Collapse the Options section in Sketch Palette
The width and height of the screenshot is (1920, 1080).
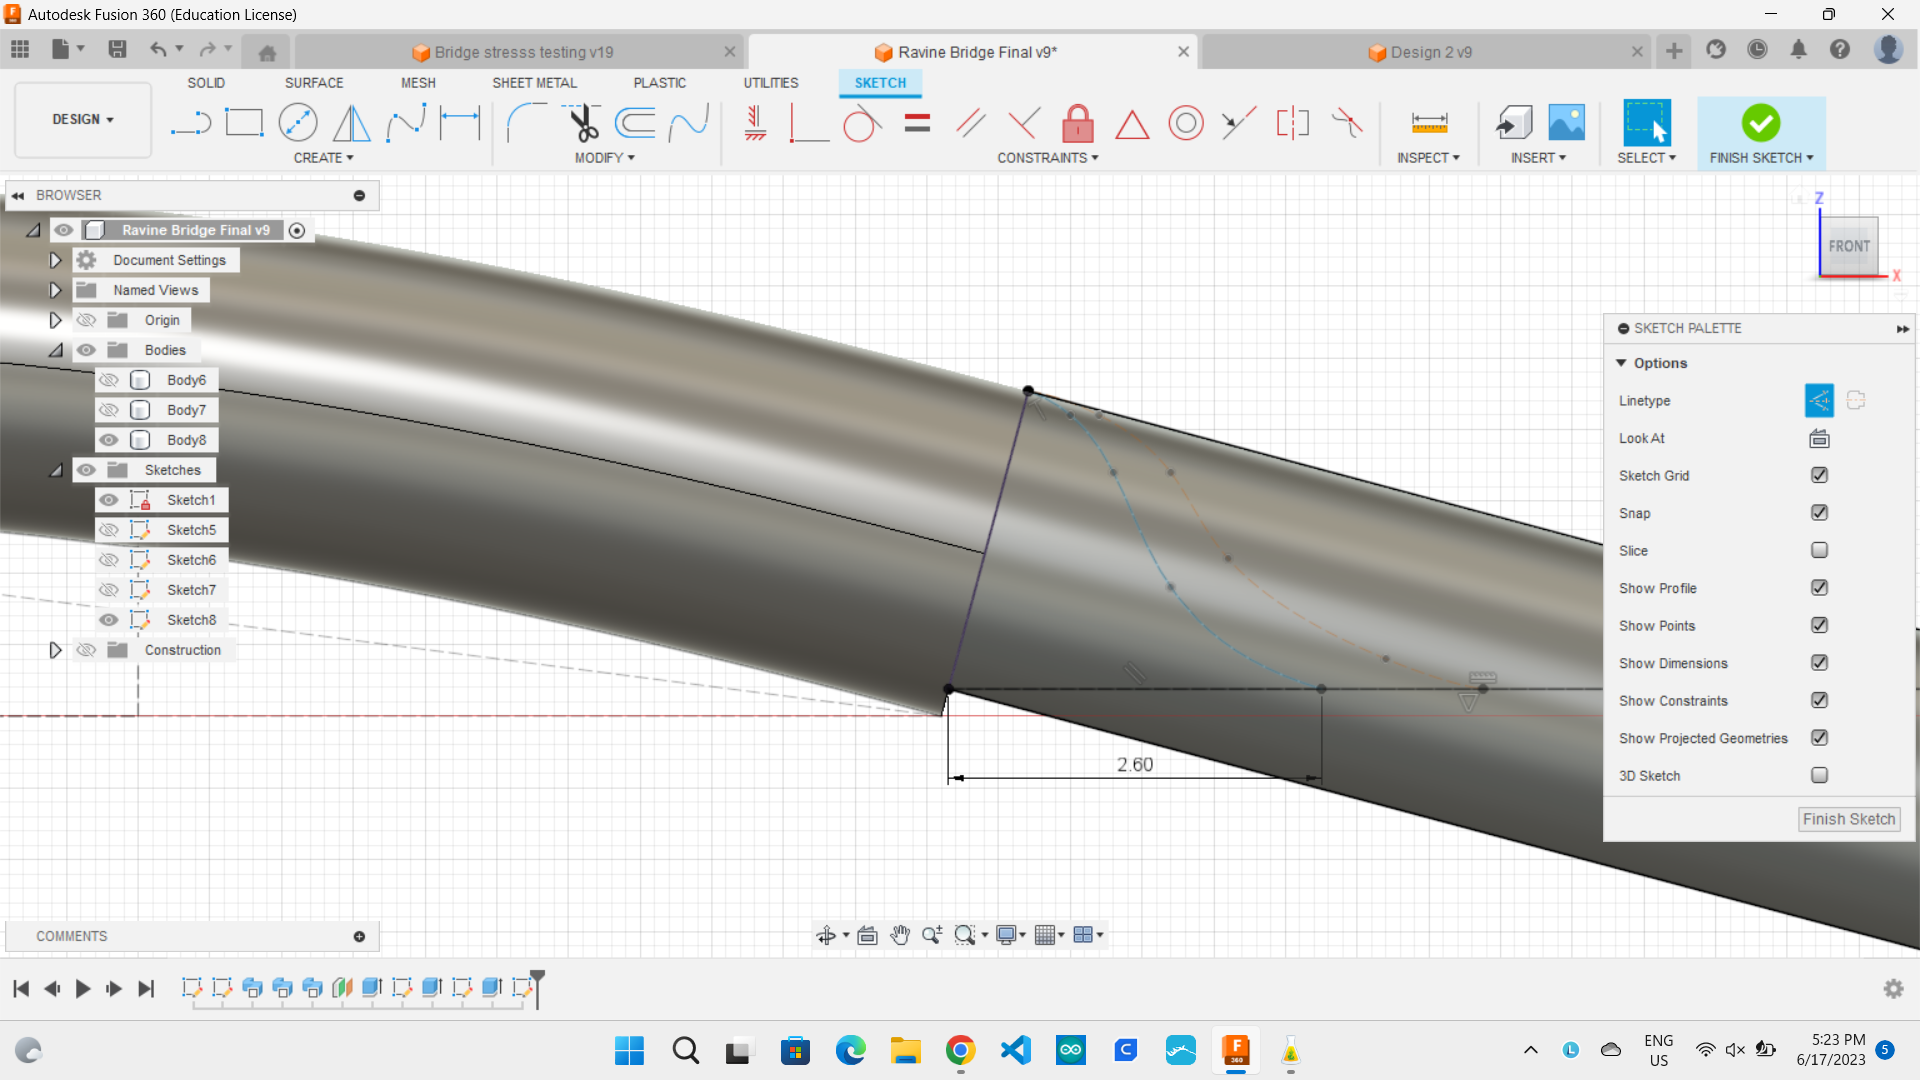(1622, 363)
